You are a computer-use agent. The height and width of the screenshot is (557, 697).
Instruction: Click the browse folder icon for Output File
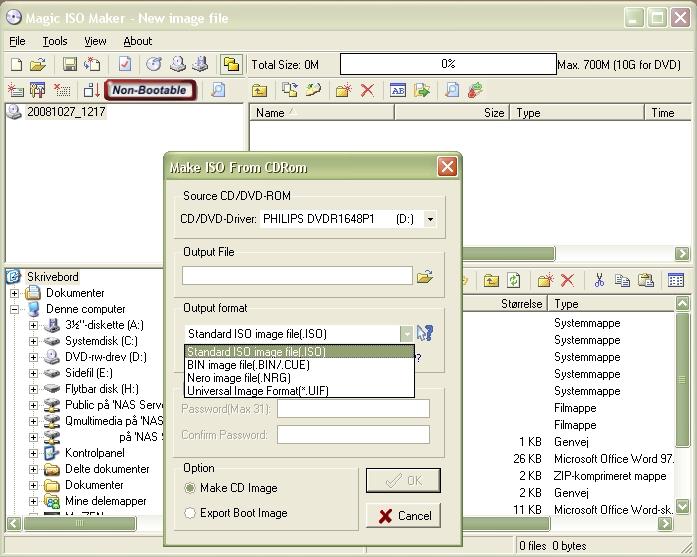(x=425, y=277)
